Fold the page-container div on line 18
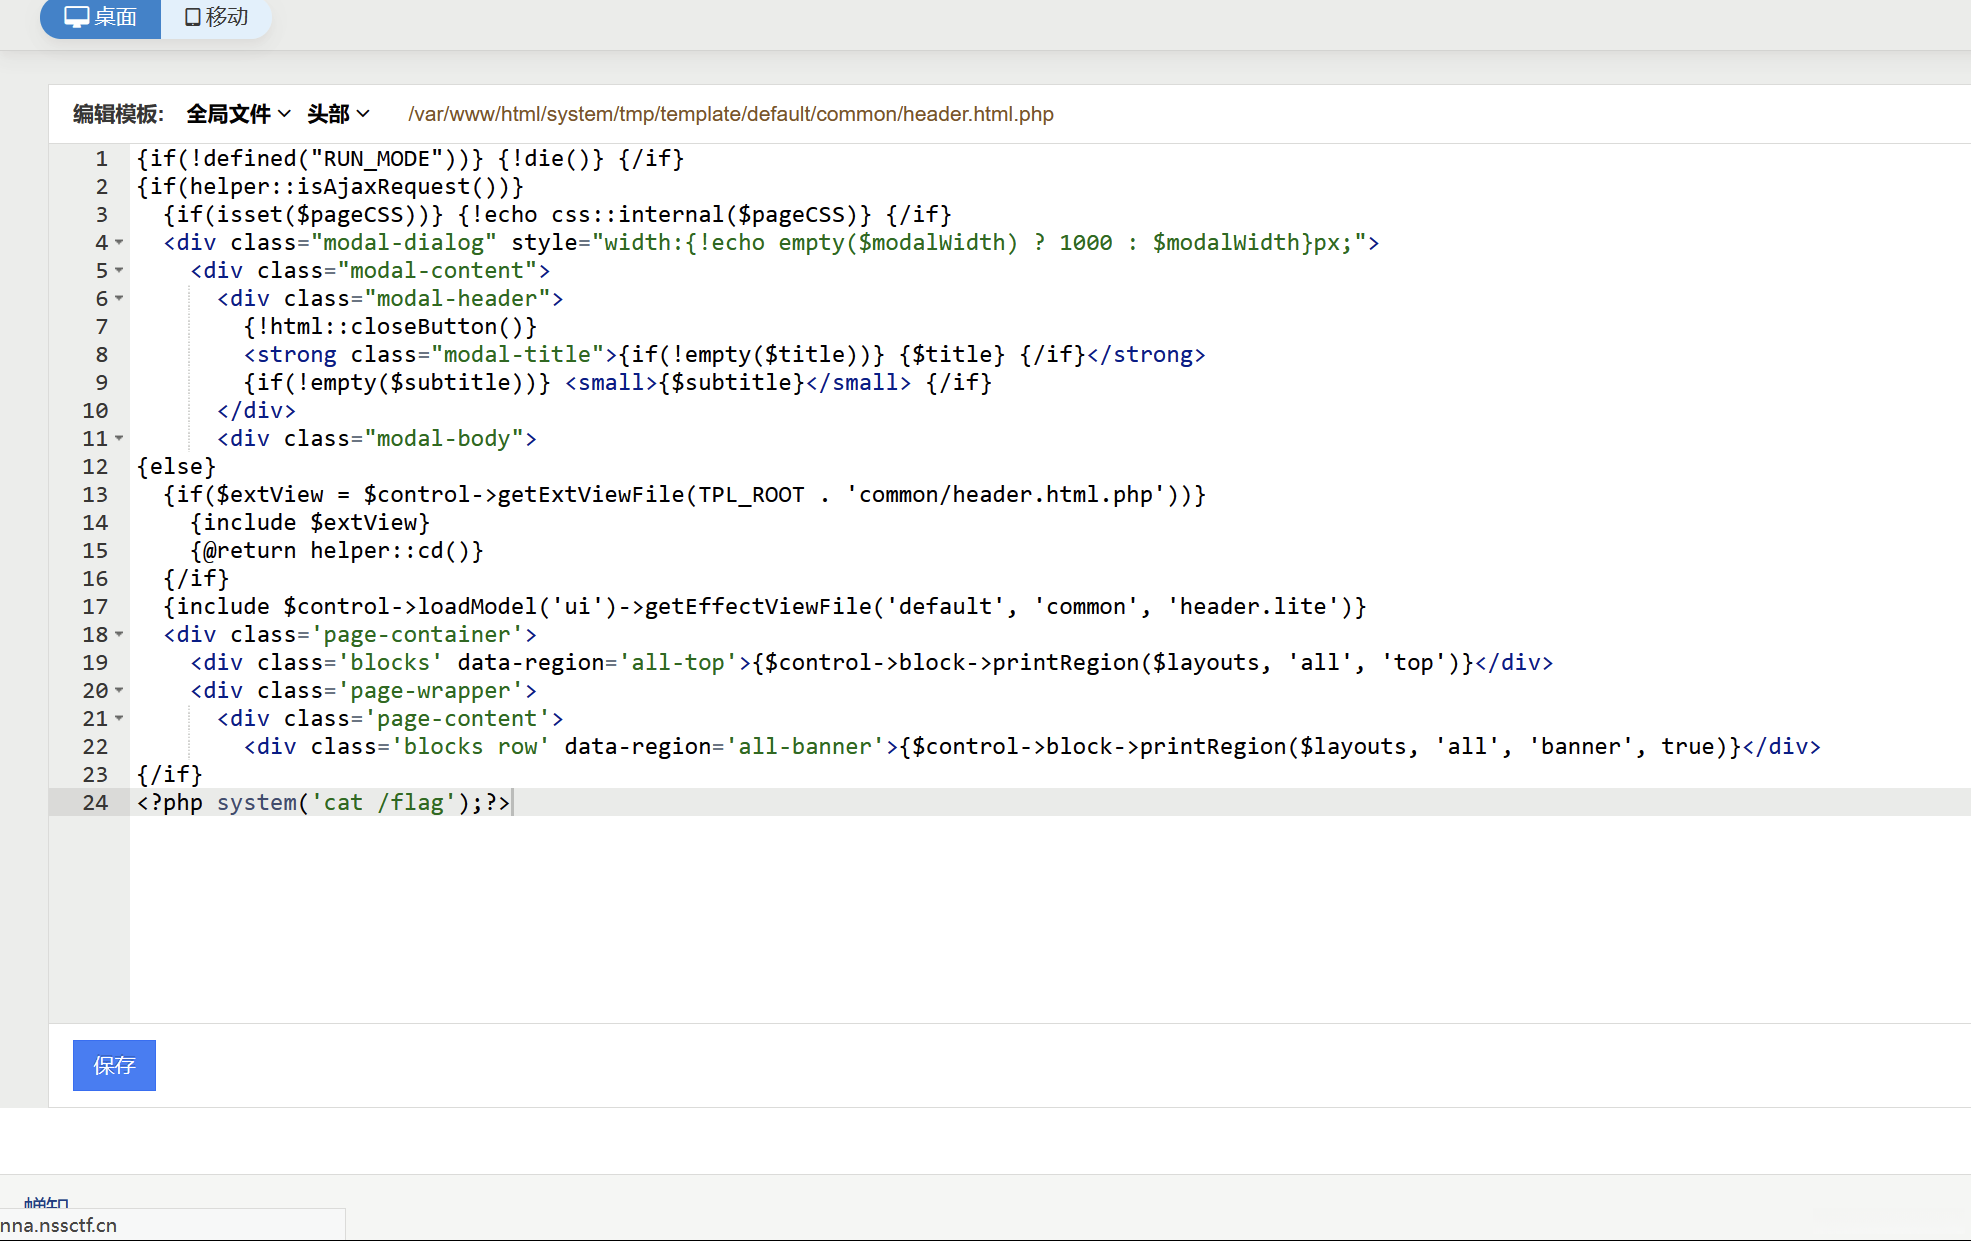Screen dimensions: 1971x1241 pyautogui.click(x=119, y=635)
